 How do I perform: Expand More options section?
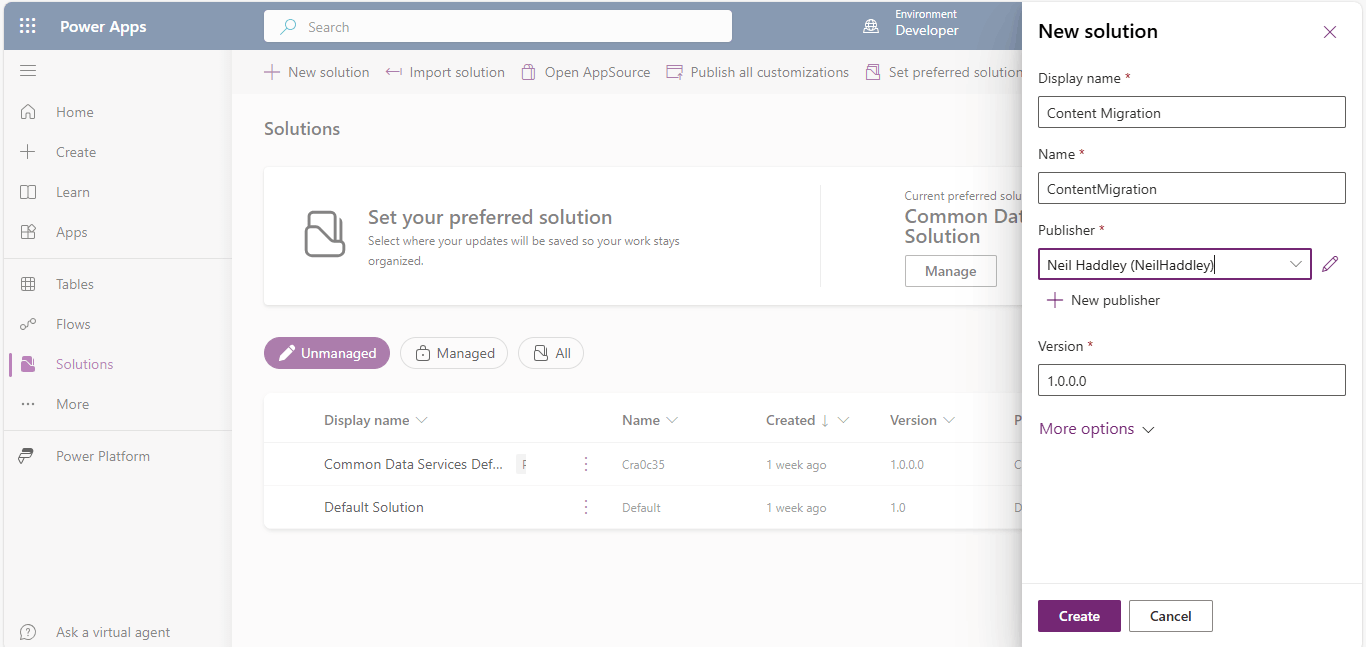click(1097, 429)
